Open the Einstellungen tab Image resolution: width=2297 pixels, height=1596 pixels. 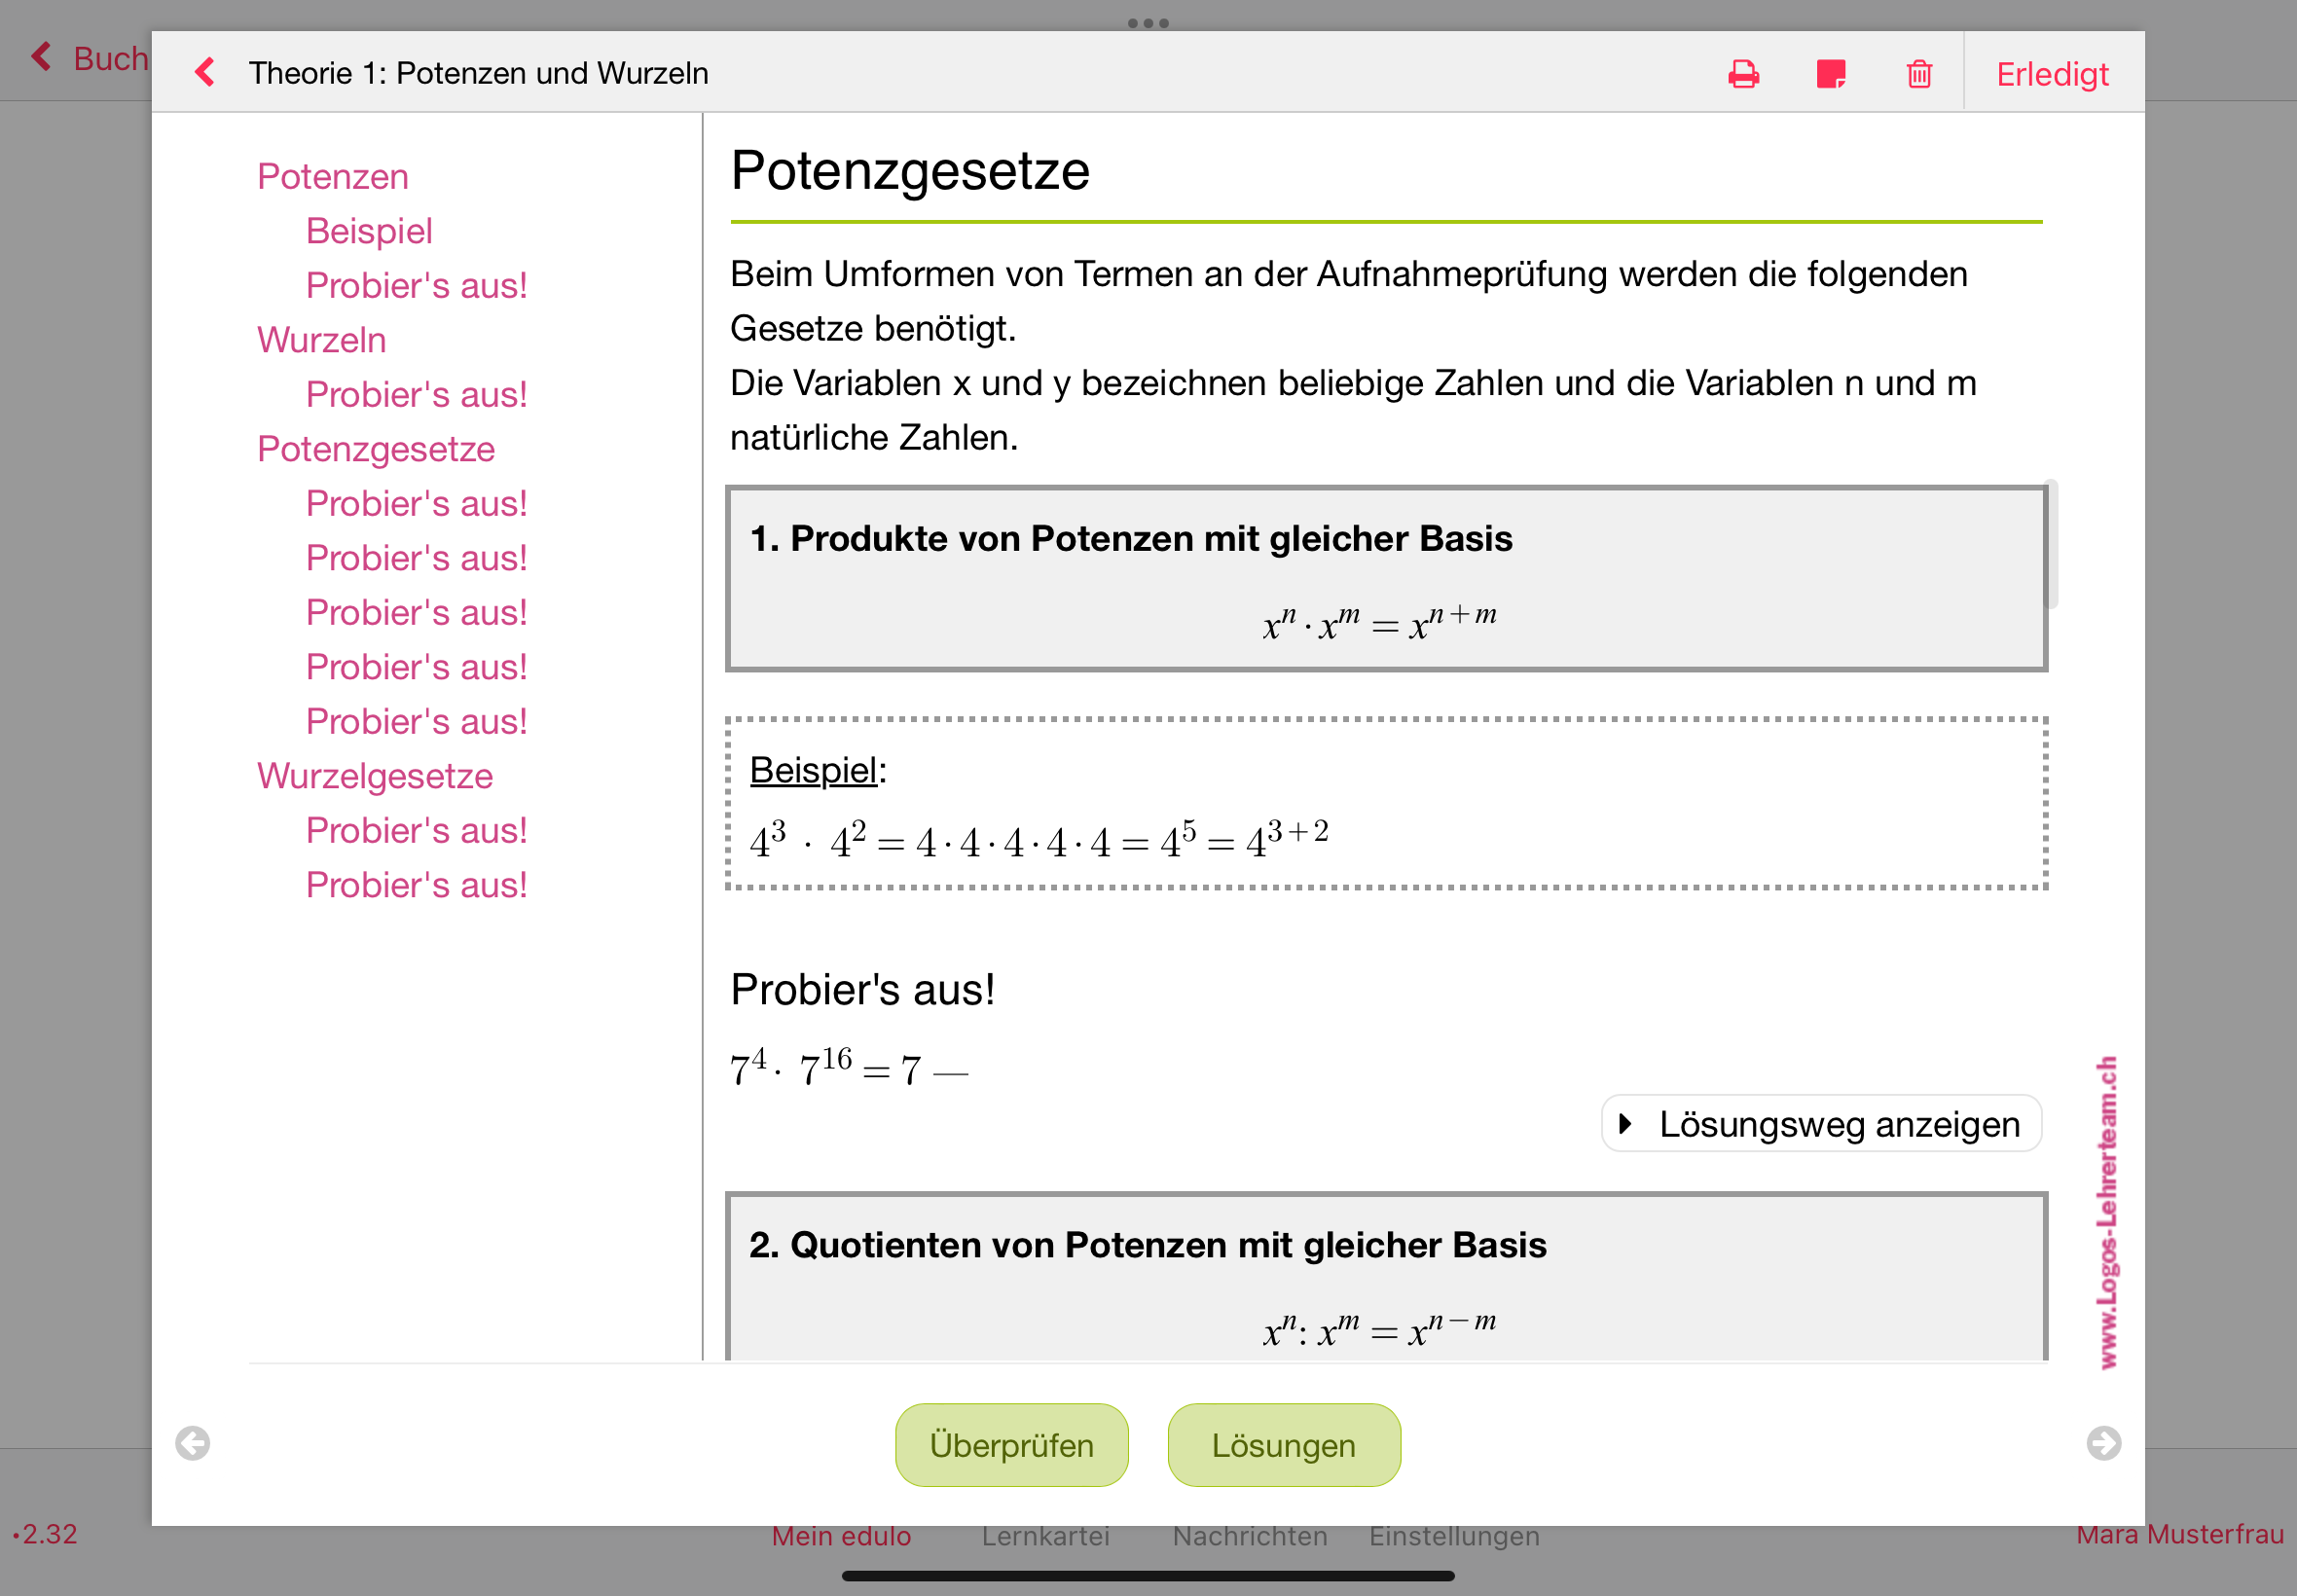click(1454, 1536)
